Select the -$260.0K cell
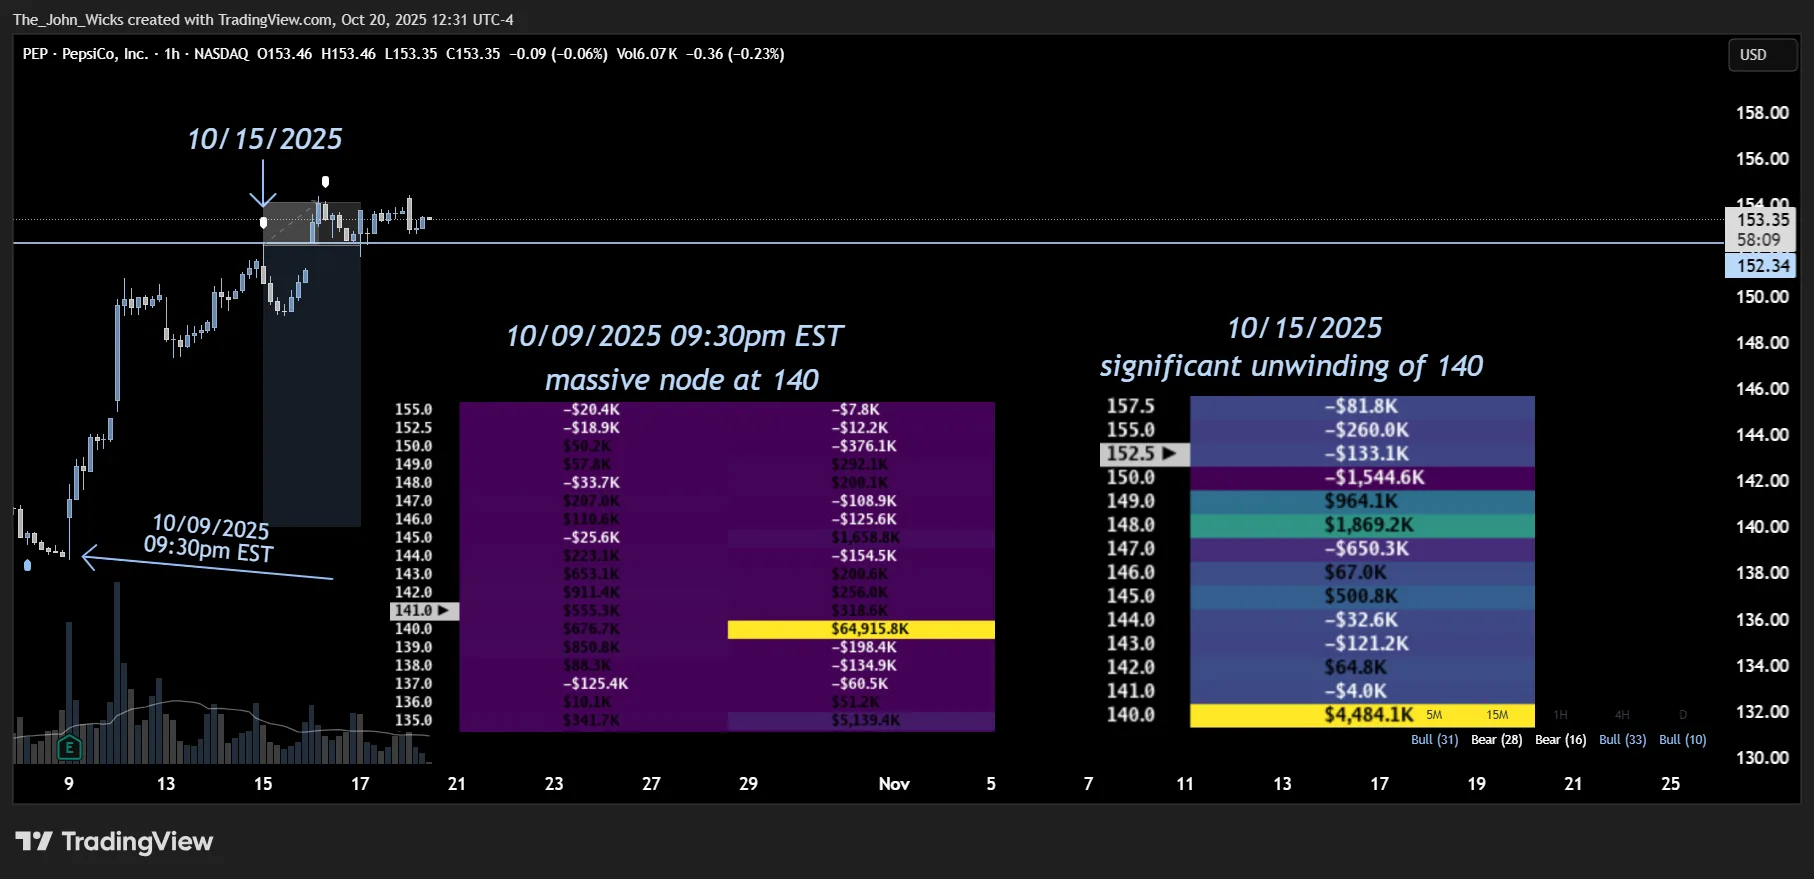This screenshot has height=879, width=1814. [1362, 430]
